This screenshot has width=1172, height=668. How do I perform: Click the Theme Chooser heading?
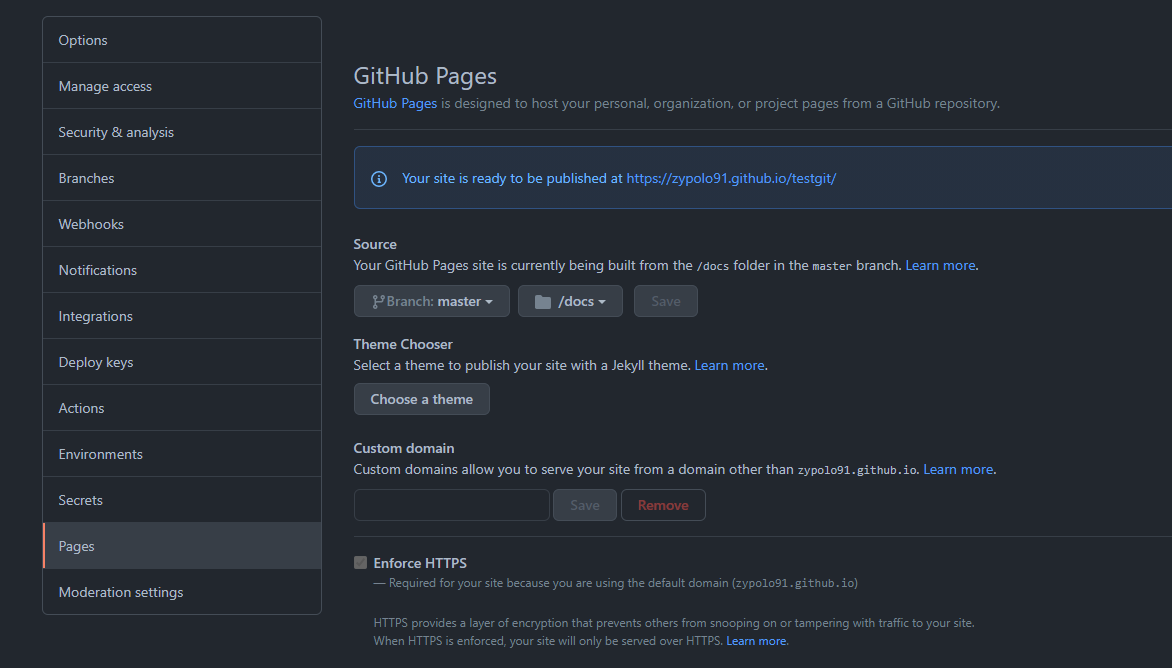[x=403, y=344]
